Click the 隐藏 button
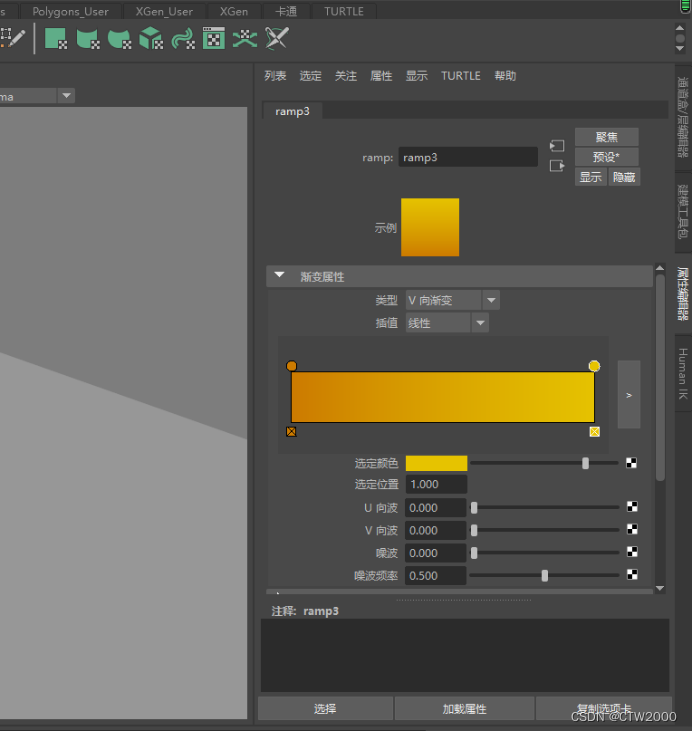693x732 pixels. click(x=624, y=177)
